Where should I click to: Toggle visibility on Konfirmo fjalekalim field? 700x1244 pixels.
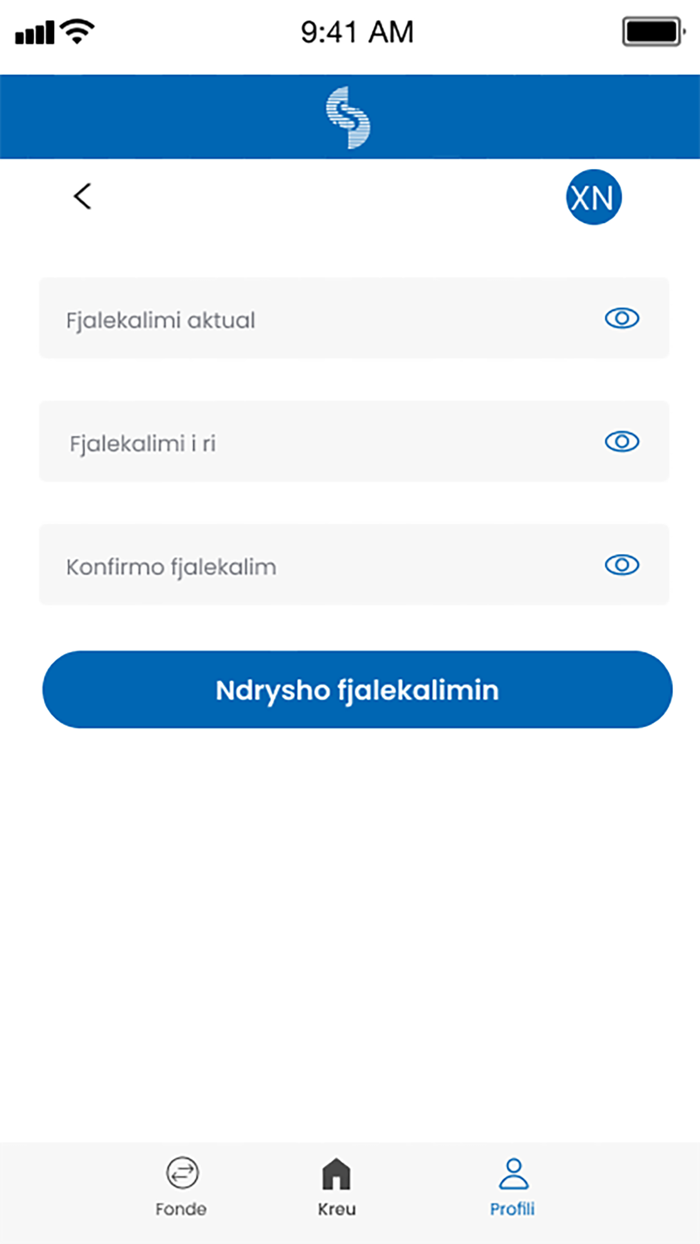click(621, 564)
